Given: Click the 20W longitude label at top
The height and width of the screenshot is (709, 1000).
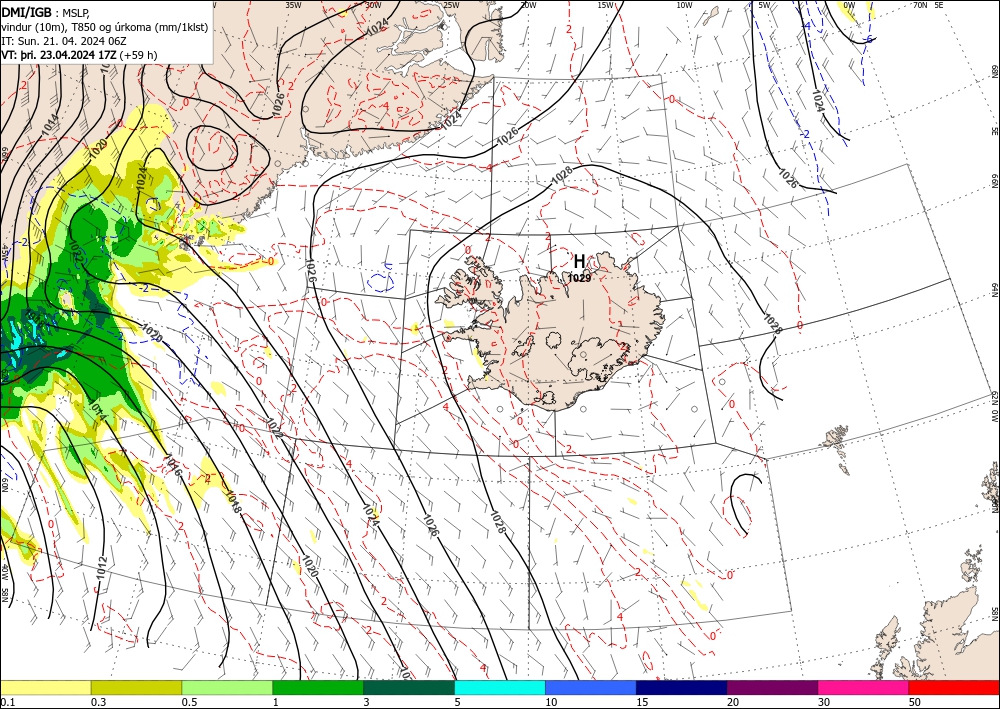Looking at the screenshot, I should [527, 5].
